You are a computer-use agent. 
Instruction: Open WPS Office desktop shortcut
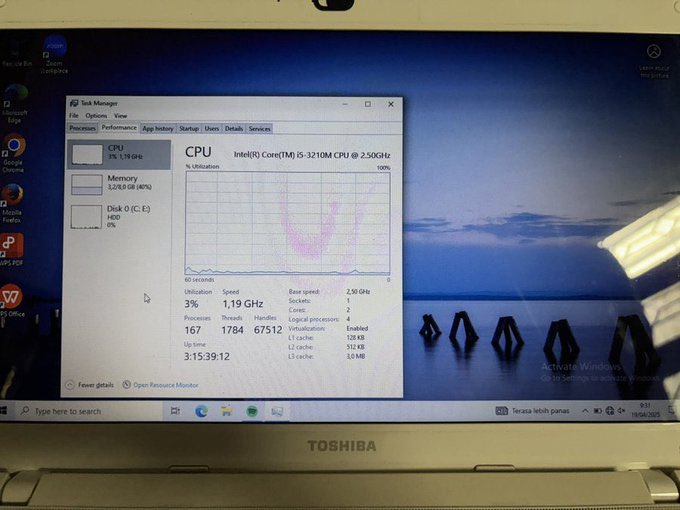pos(12,300)
